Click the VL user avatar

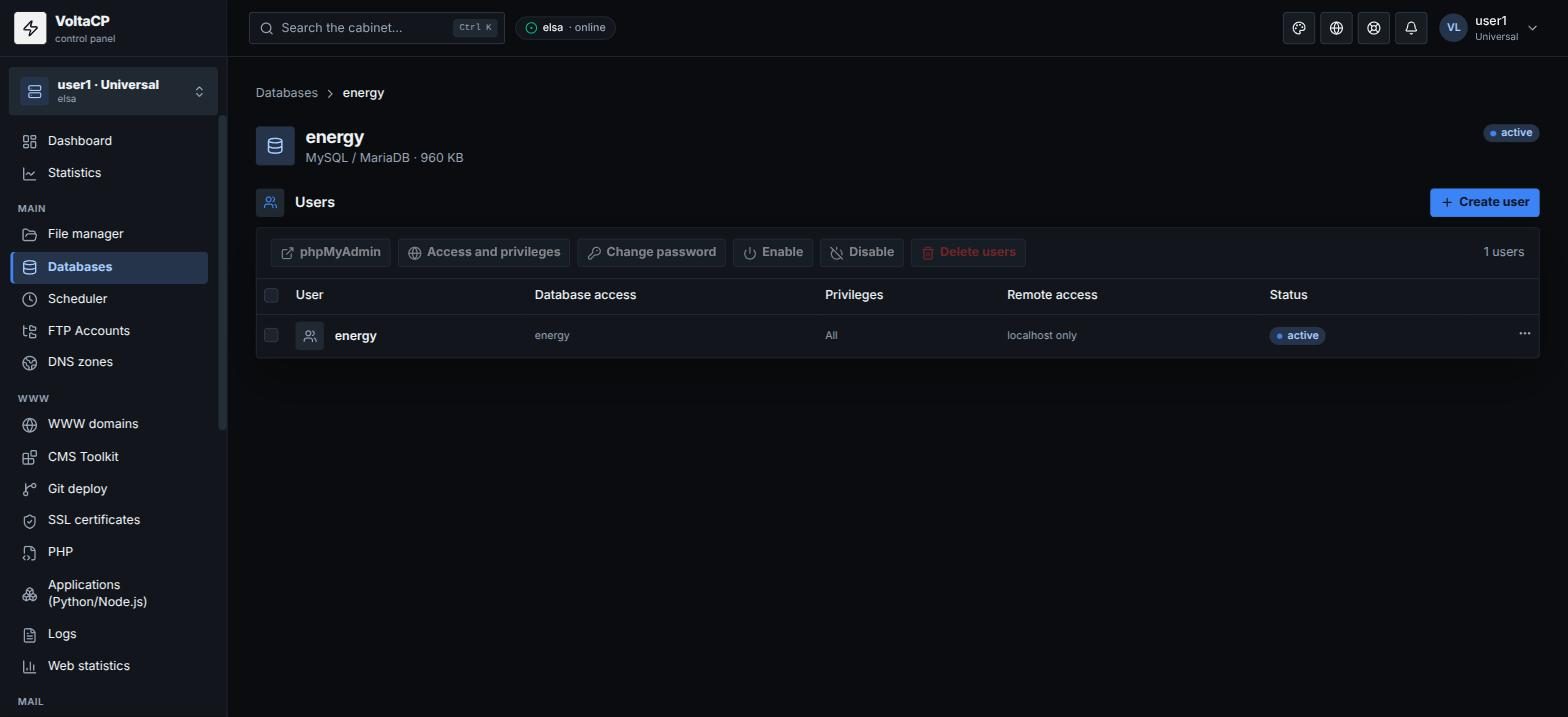point(1453,28)
